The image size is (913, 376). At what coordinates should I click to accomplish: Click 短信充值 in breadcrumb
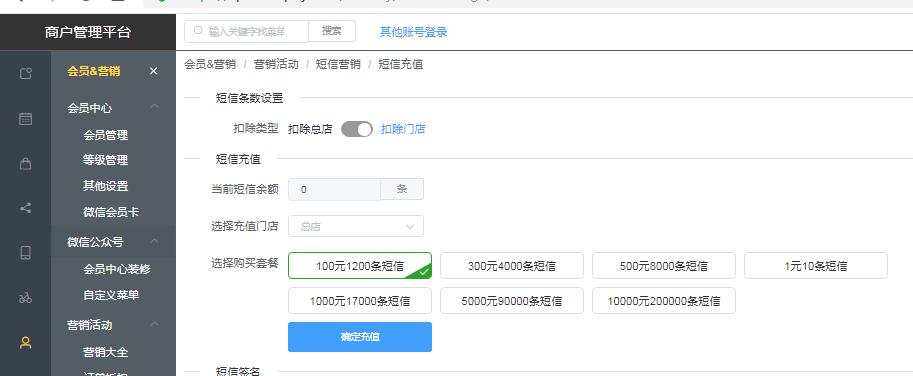pyautogui.click(x=401, y=65)
